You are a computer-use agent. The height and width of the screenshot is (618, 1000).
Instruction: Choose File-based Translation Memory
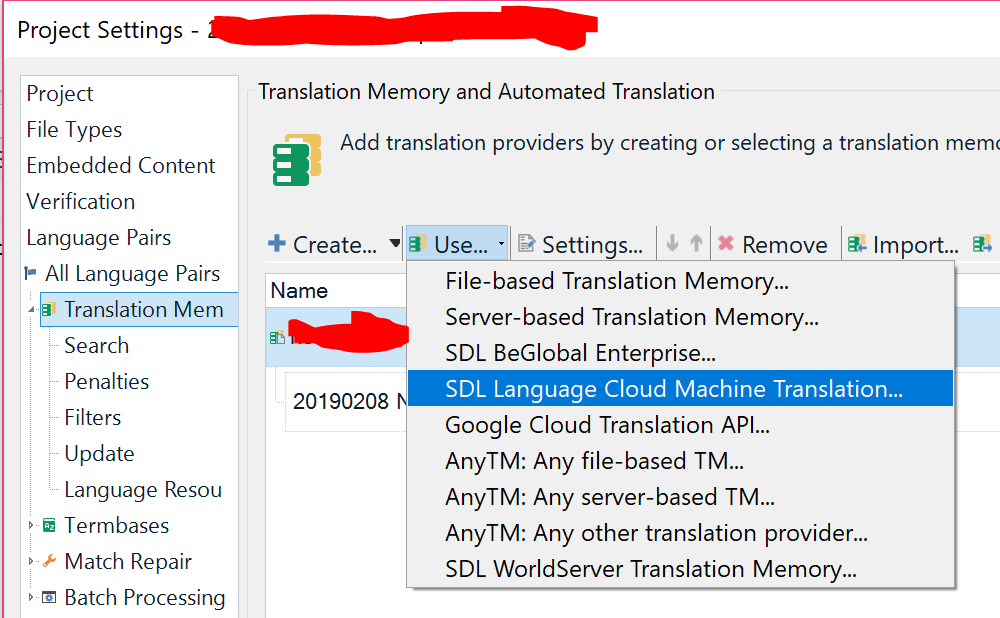(680, 281)
